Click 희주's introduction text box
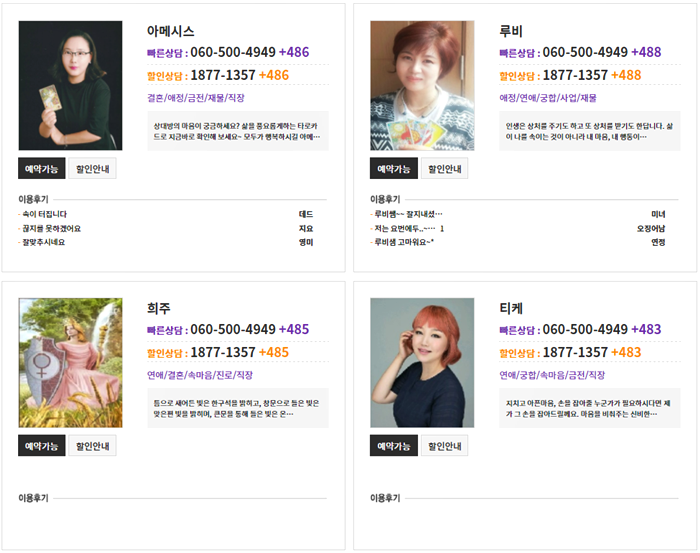This screenshot has height=553, width=700. (238, 408)
